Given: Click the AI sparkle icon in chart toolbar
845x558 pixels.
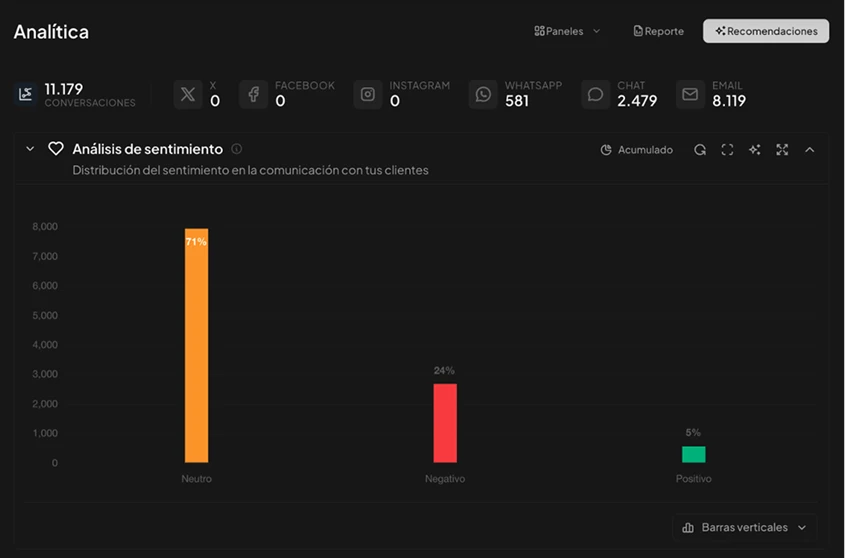Looking at the screenshot, I should tap(755, 150).
